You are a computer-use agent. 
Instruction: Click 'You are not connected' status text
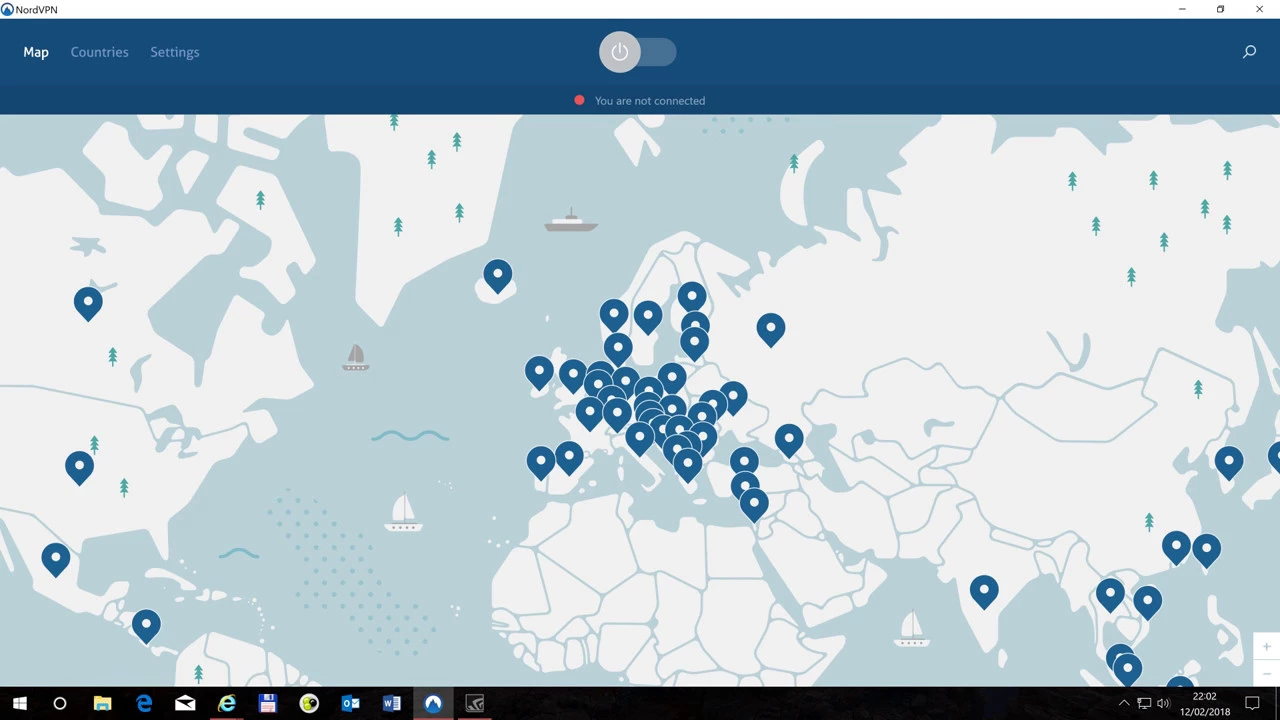pos(650,101)
